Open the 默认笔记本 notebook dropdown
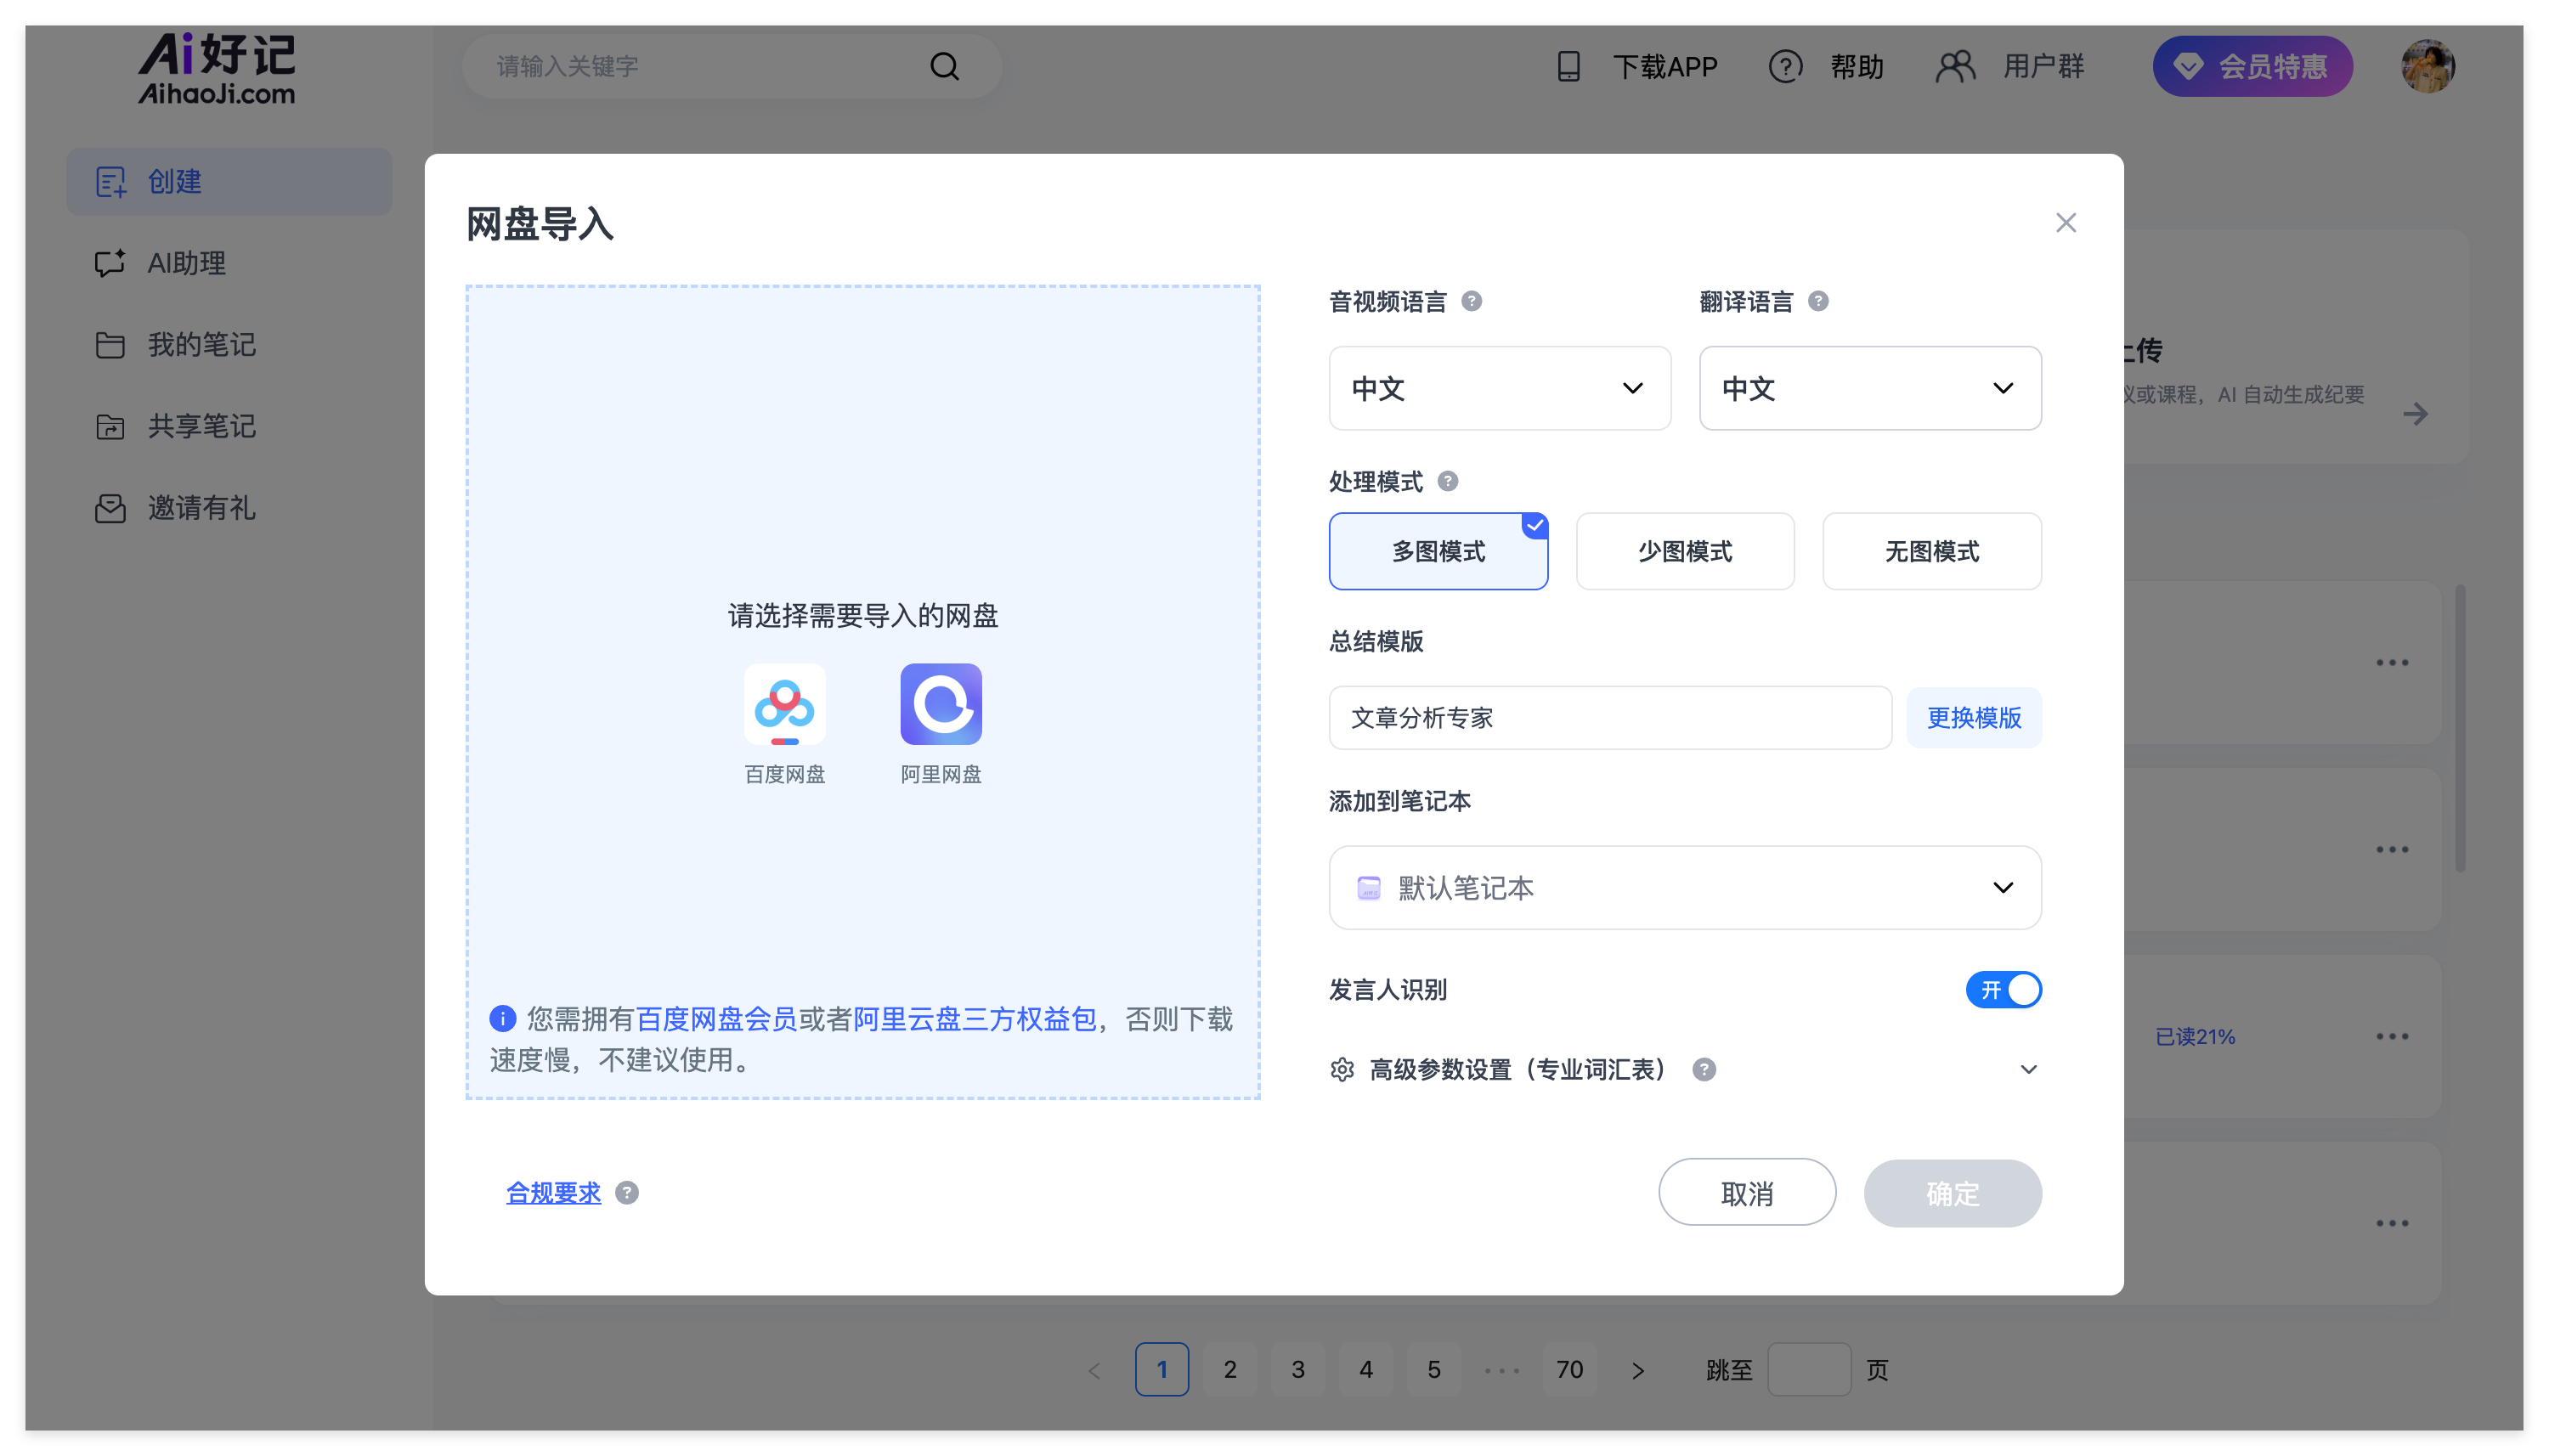 tap(1684, 887)
